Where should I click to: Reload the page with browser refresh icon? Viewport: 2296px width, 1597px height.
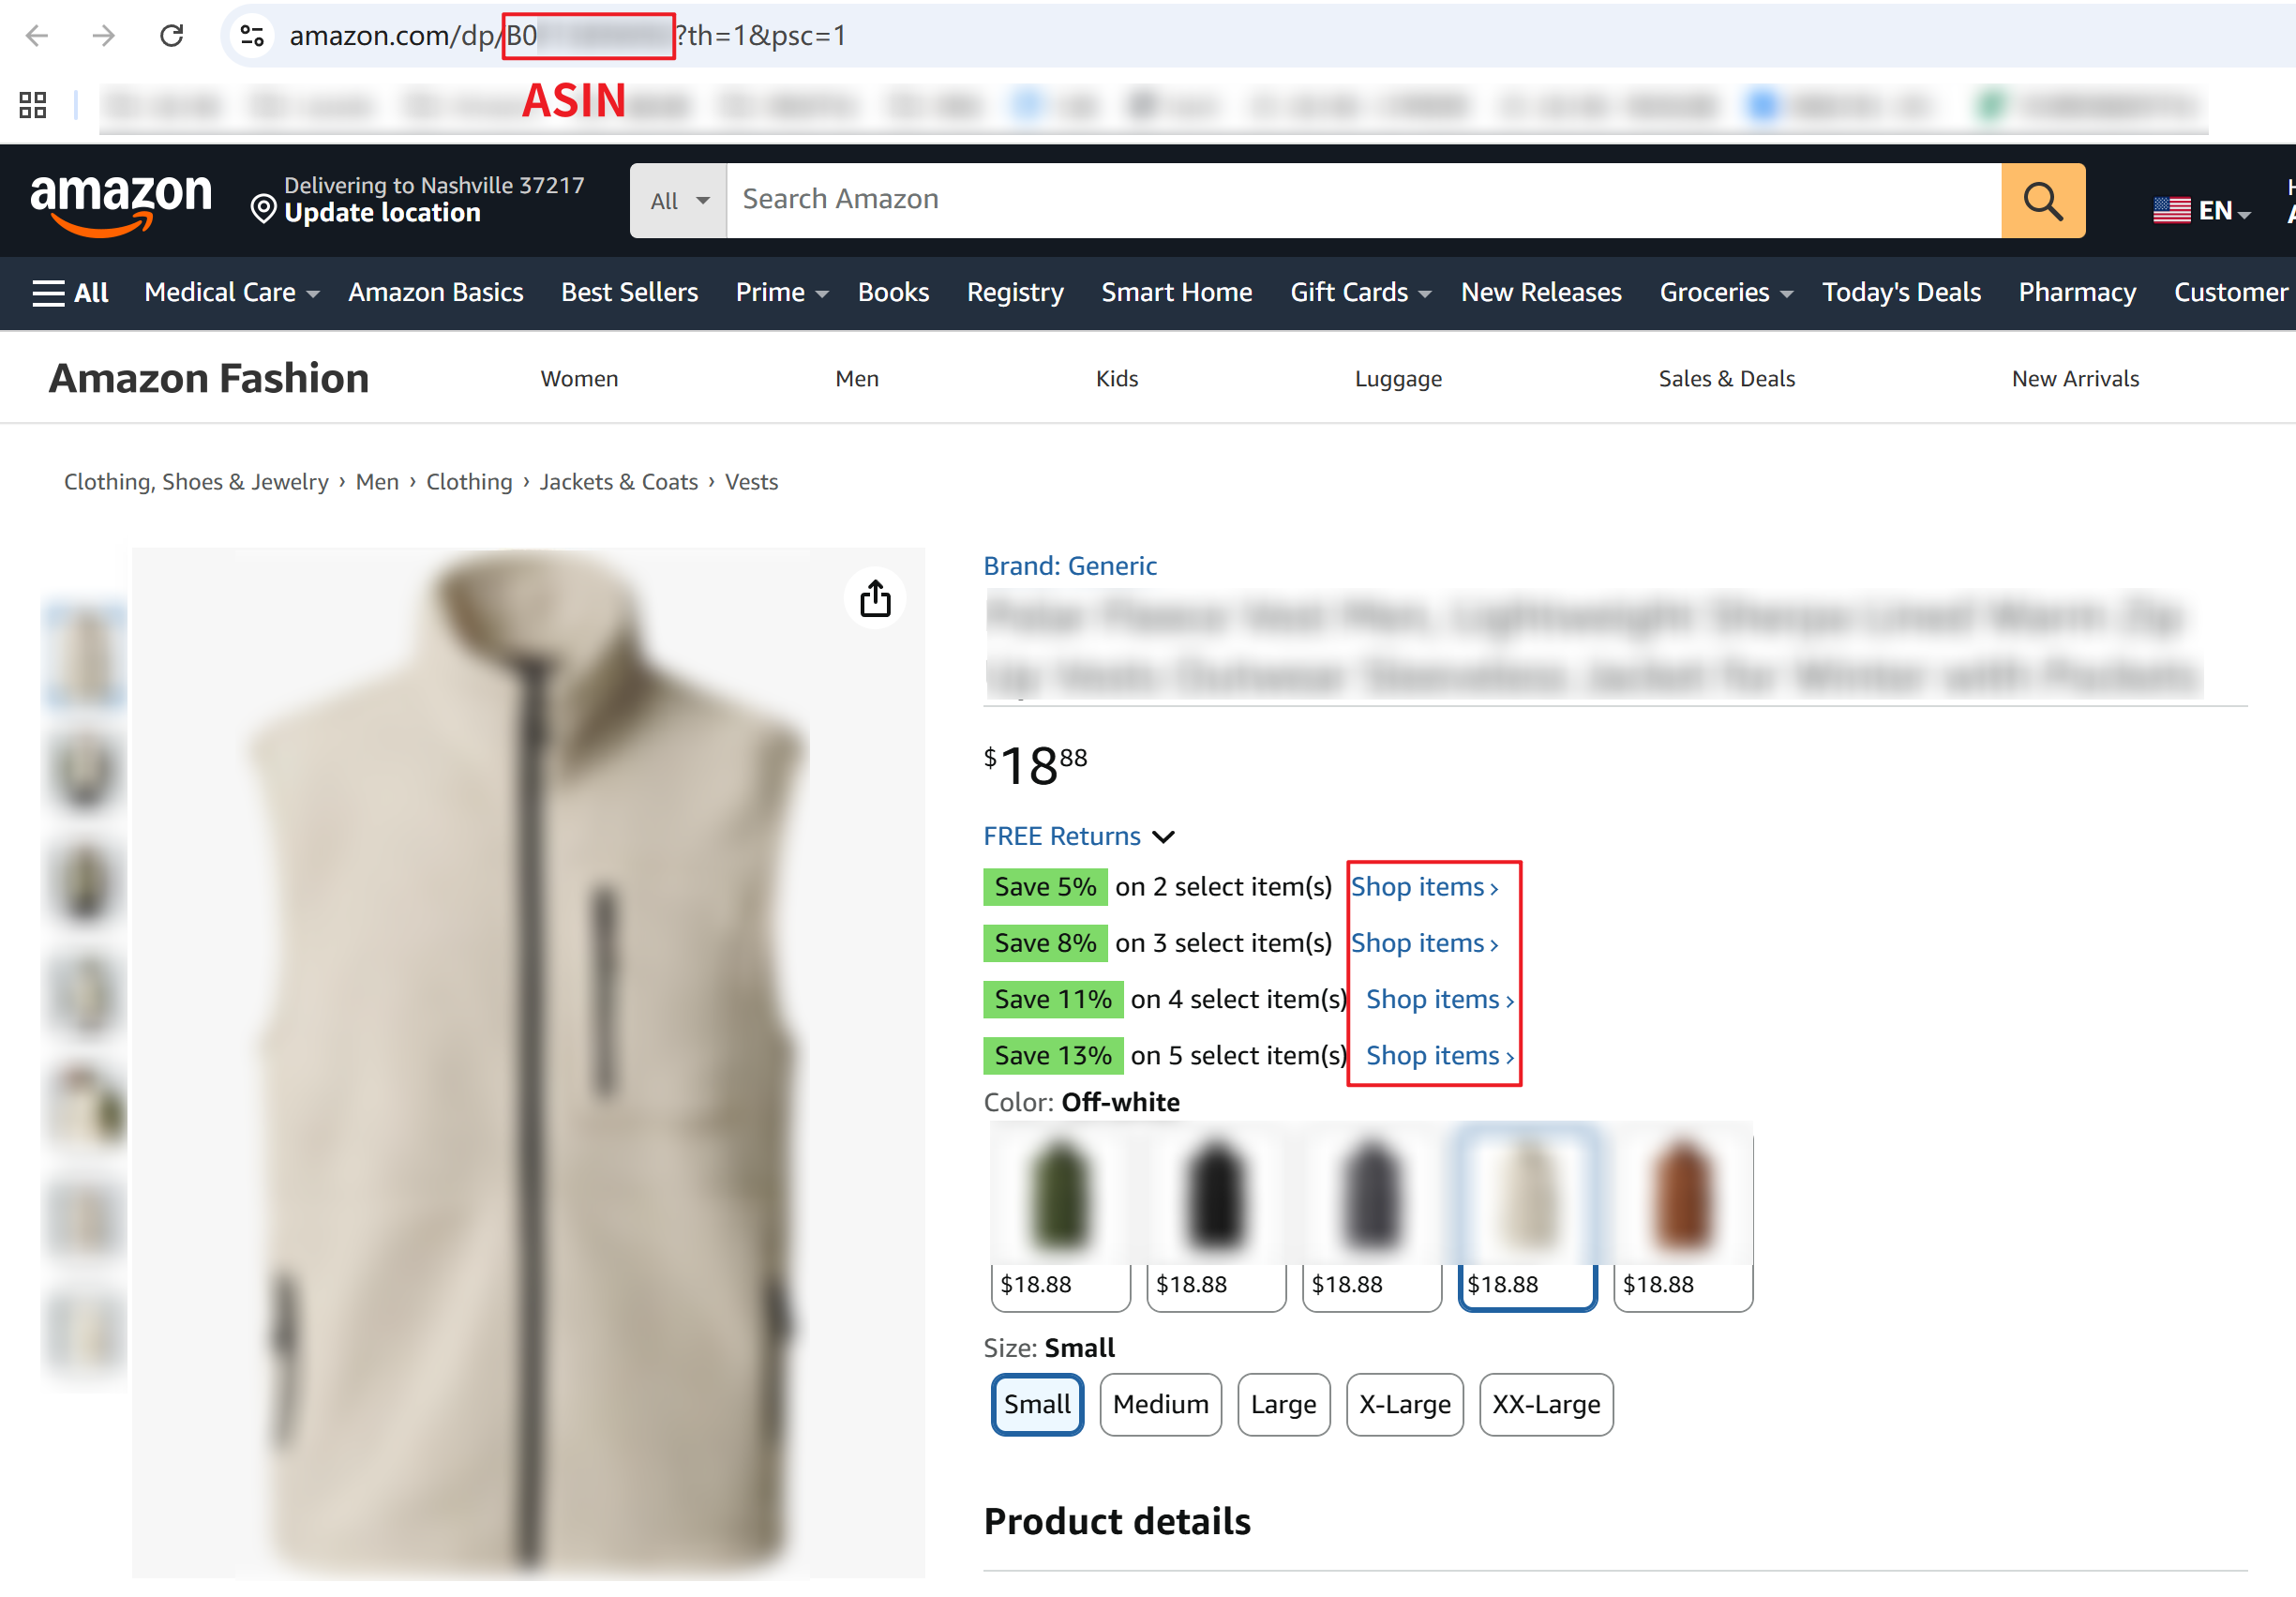pos(172,36)
